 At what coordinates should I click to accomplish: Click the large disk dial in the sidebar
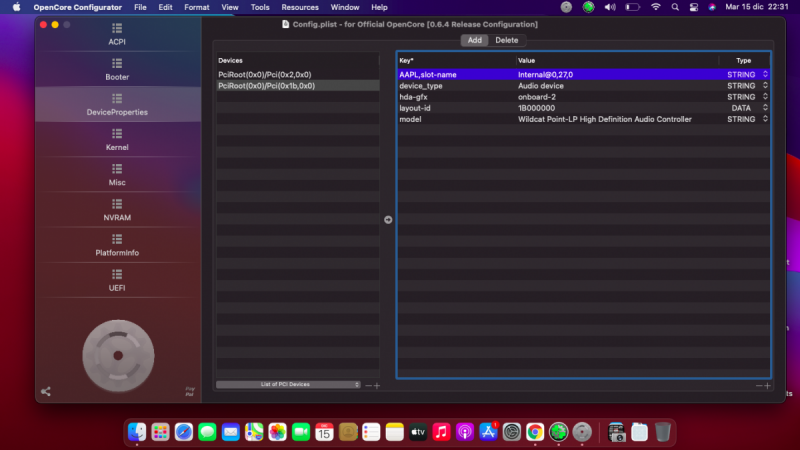tap(117, 355)
